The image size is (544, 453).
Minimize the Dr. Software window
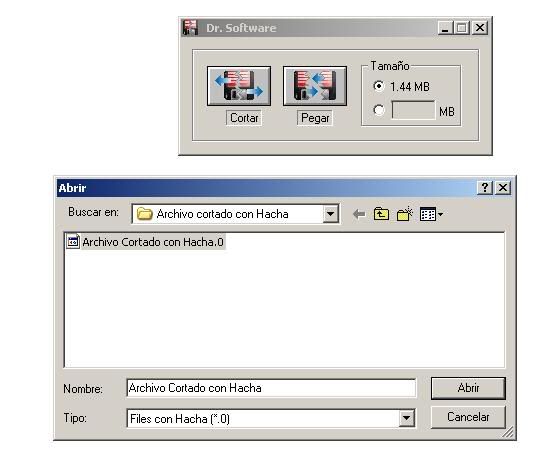pos(445,28)
